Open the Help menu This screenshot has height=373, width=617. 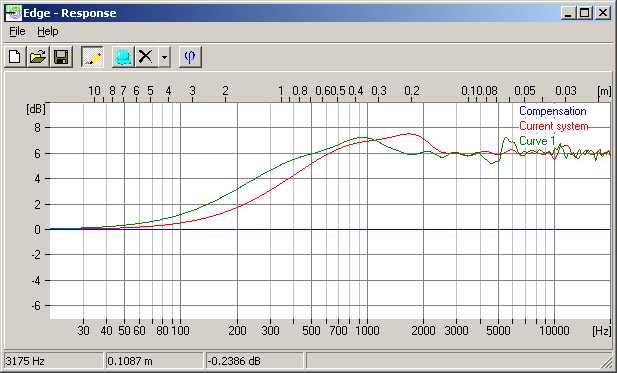48,31
